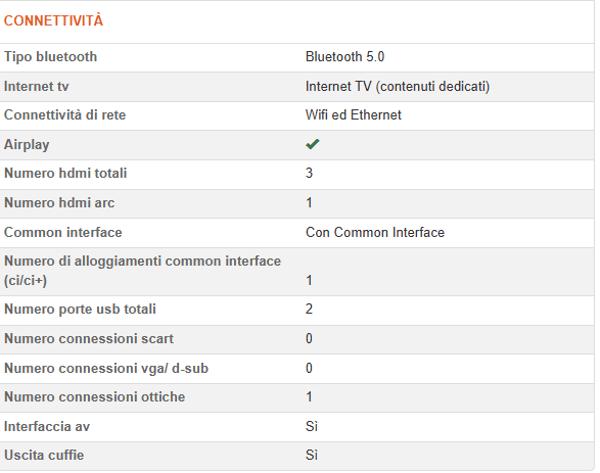600x473 pixels.
Task: Click the green Airplay checkmark icon
Action: tap(313, 145)
